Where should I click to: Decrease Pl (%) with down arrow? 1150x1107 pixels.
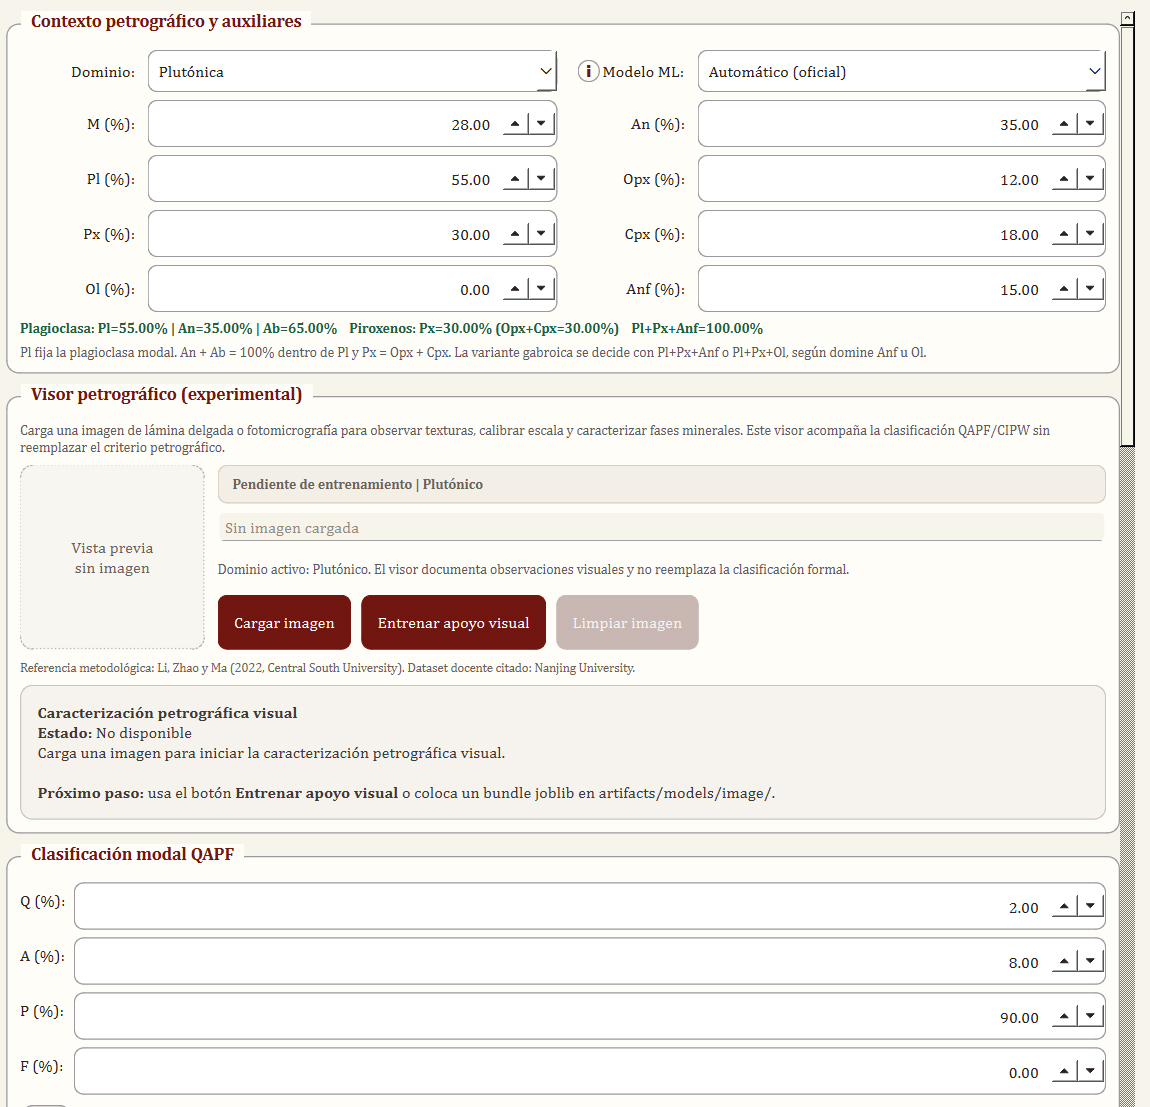coord(541,178)
